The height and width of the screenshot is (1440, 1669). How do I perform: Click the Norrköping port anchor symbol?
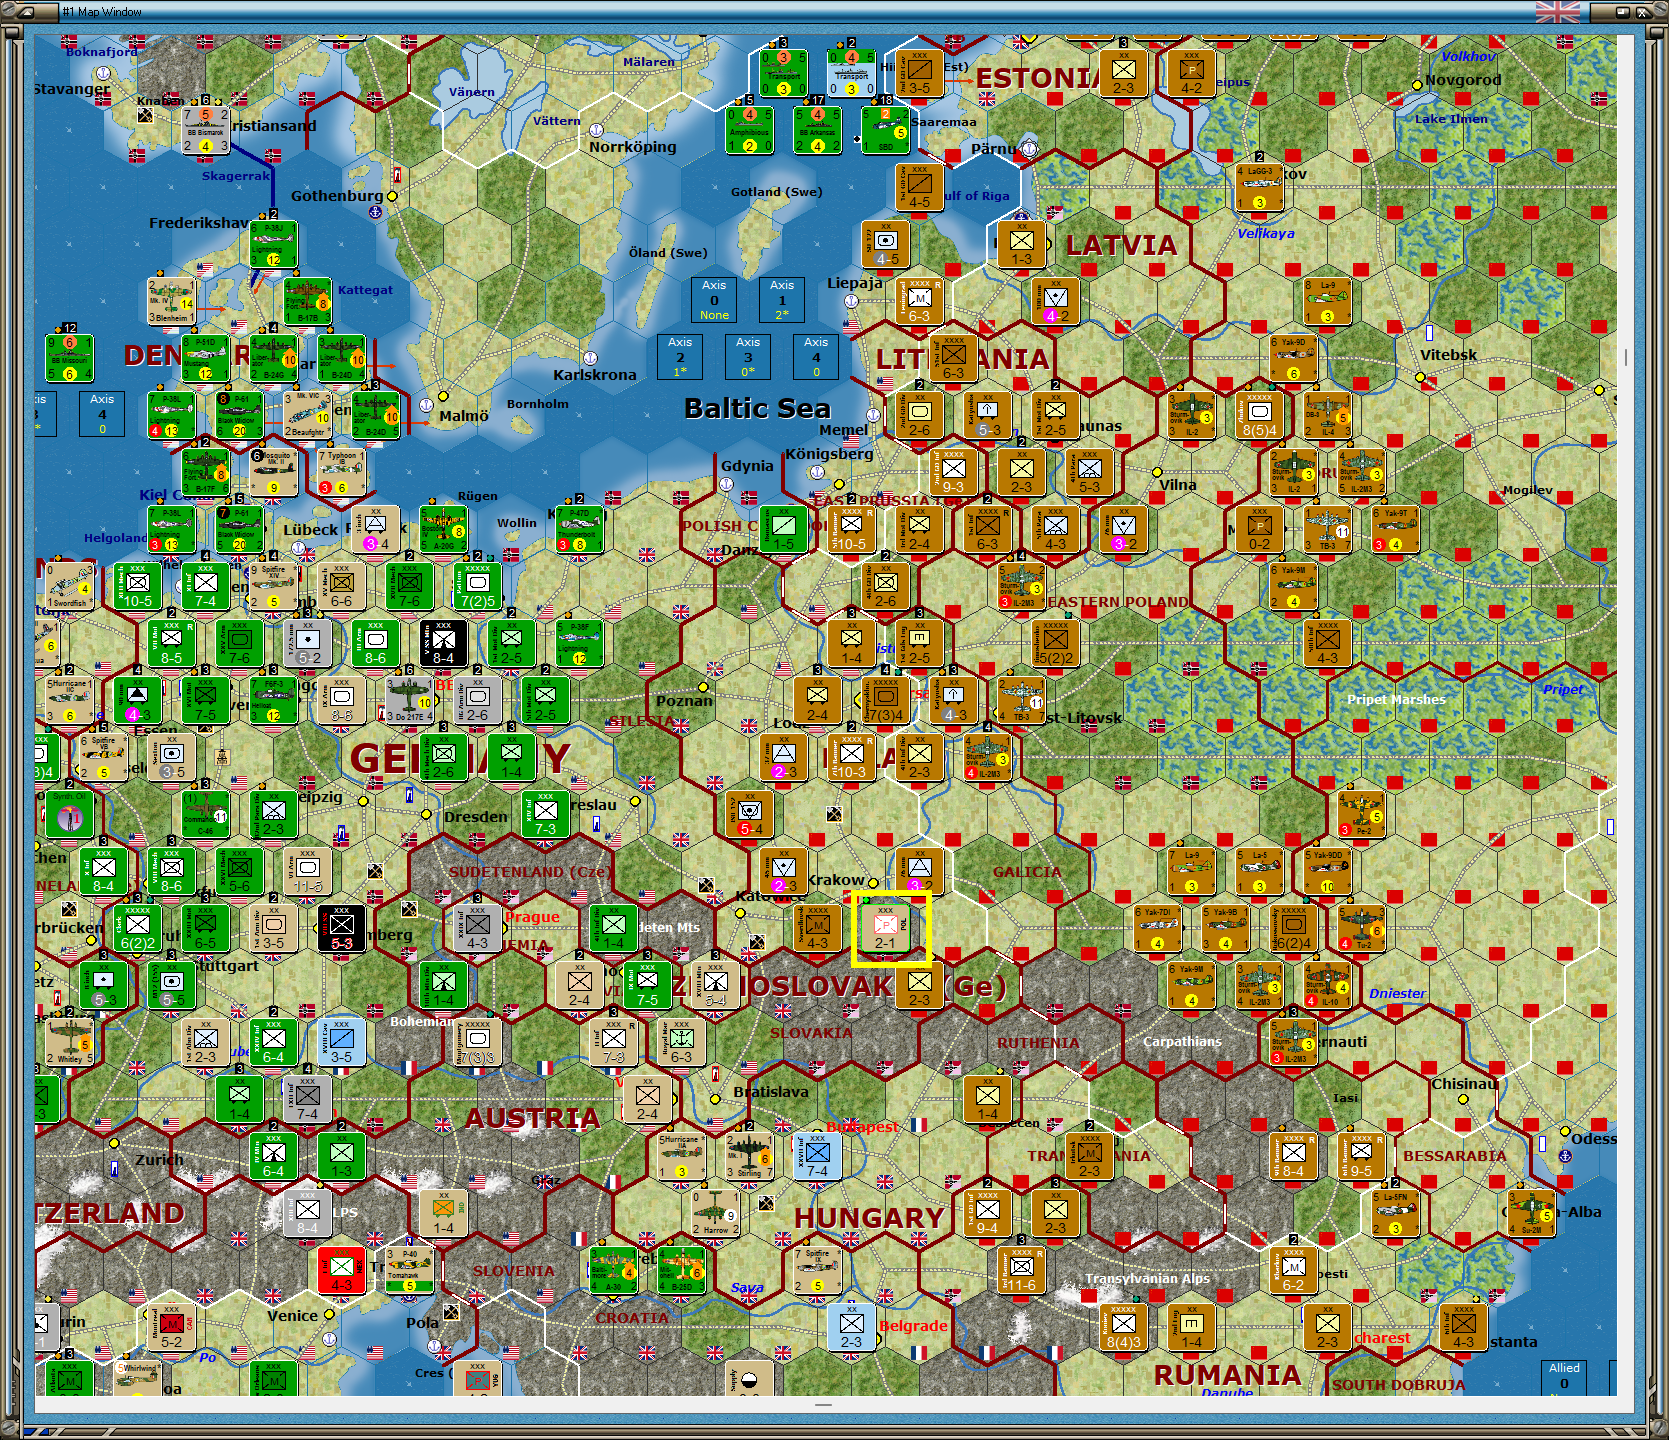(596, 131)
